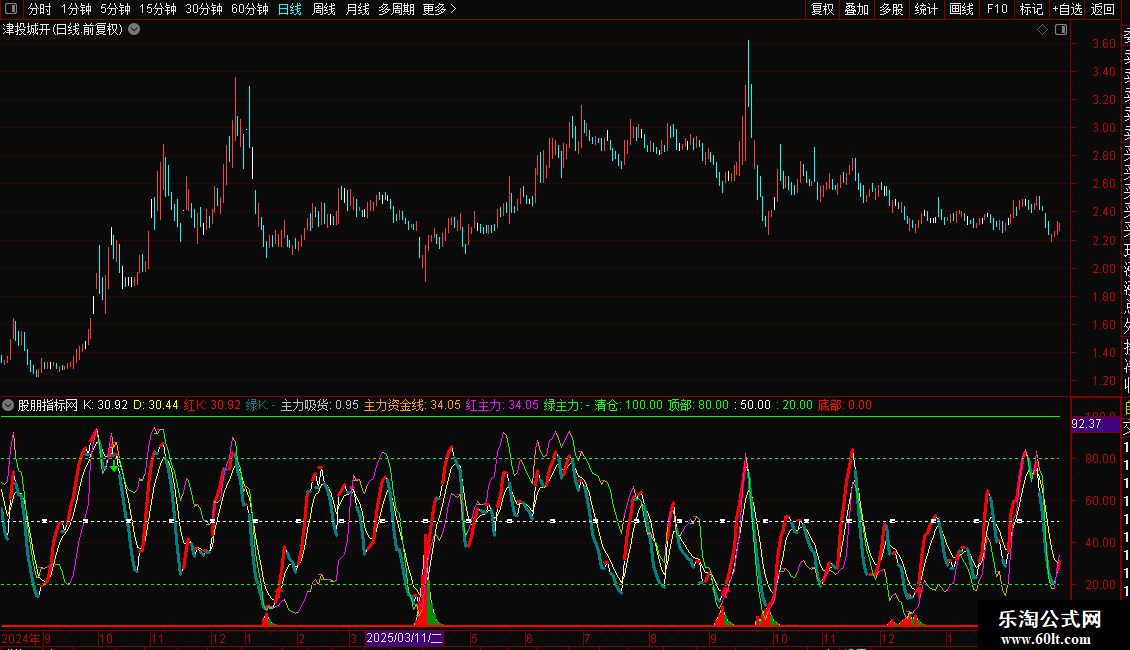The image size is (1130, 650).
Task: Select the 分时 intraday view
Action: click(x=40, y=9)
